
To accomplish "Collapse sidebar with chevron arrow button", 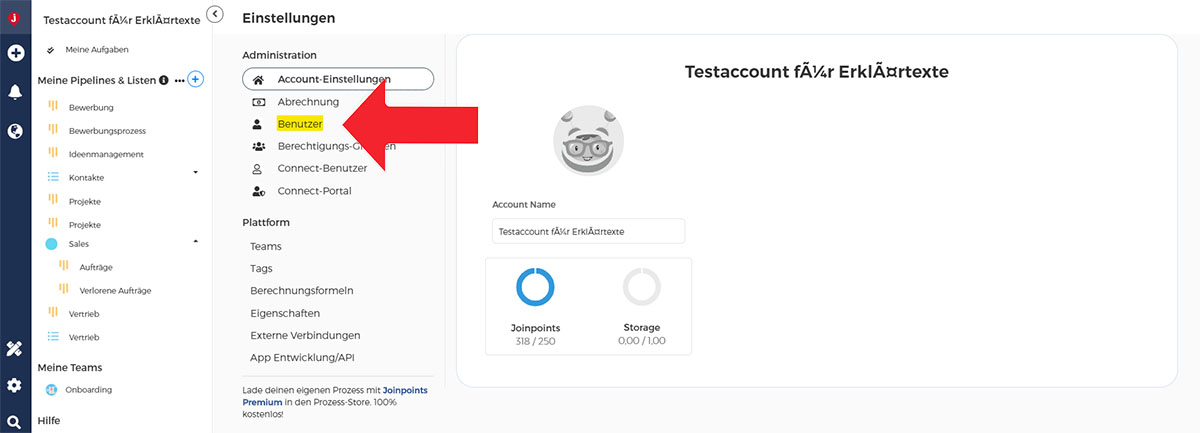I will pos(216,13).
